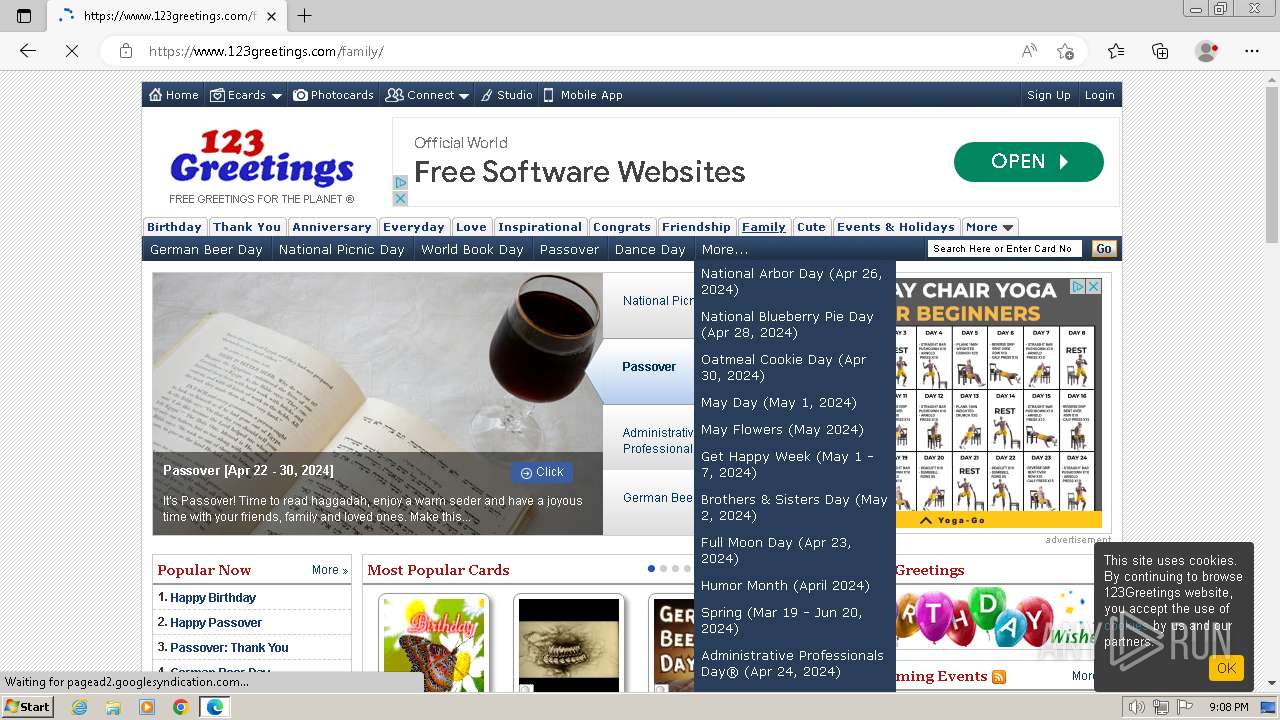The height and width of the screenshot is (720, 1280).
Task: Go back to the previous page
Action: 28,51
